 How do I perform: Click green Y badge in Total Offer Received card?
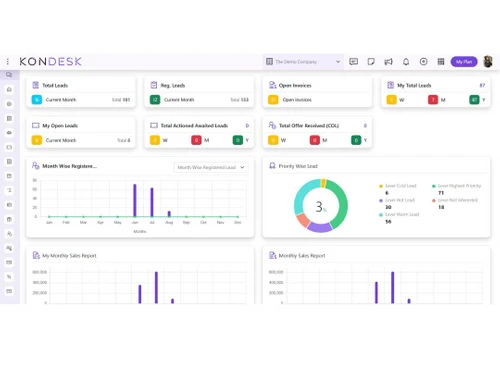click(356, 140)
